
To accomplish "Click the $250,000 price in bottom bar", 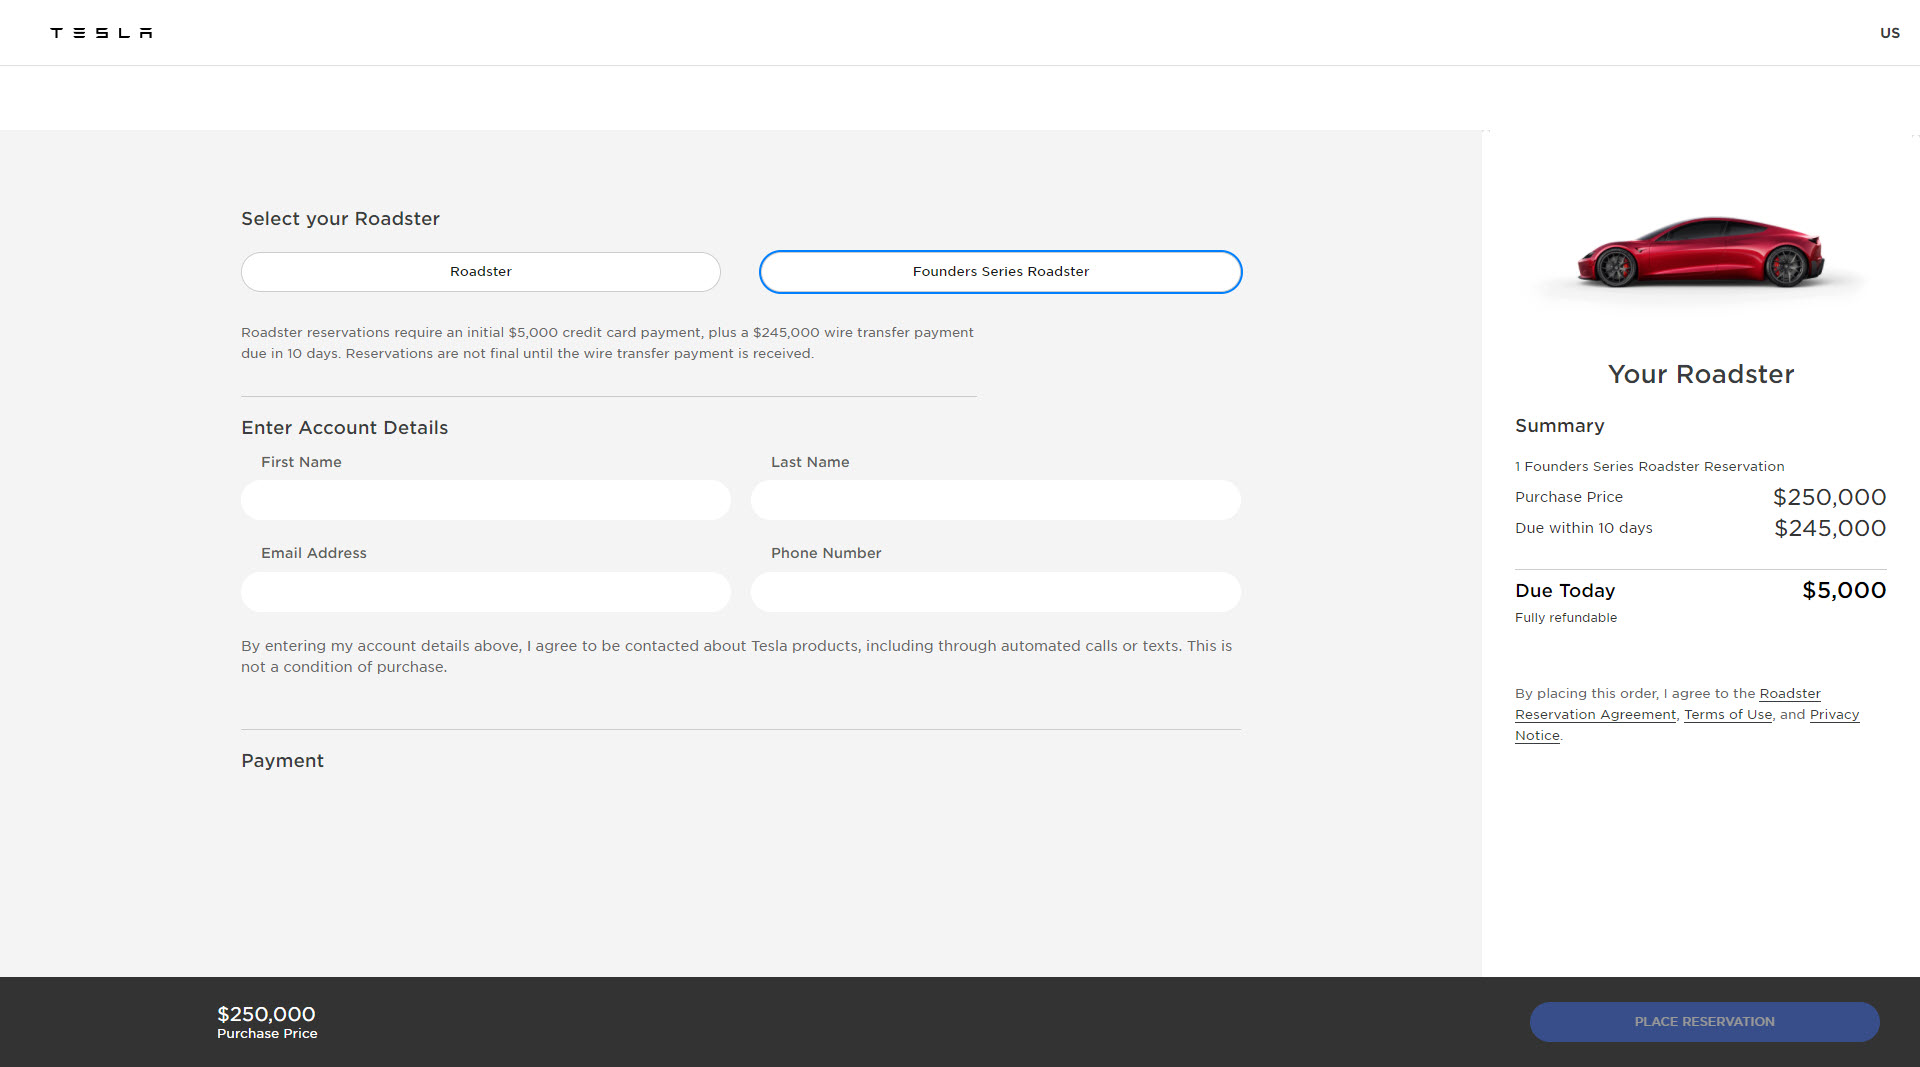I will [x=266, y=1014].
